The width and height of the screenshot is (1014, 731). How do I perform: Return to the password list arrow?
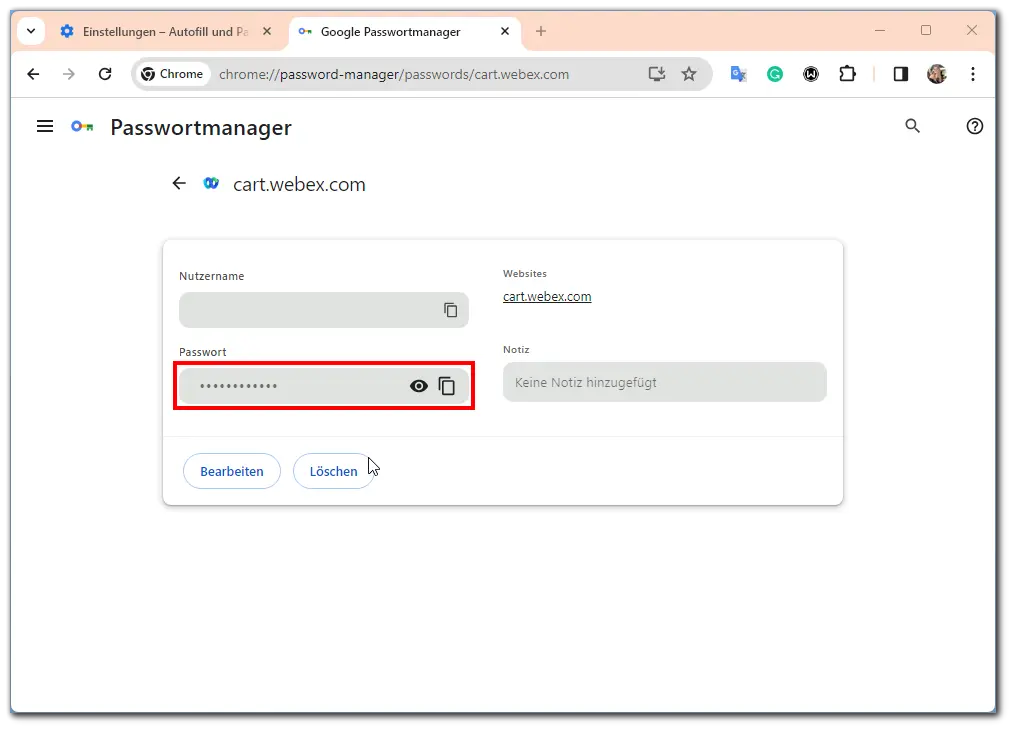pos(179,184)
